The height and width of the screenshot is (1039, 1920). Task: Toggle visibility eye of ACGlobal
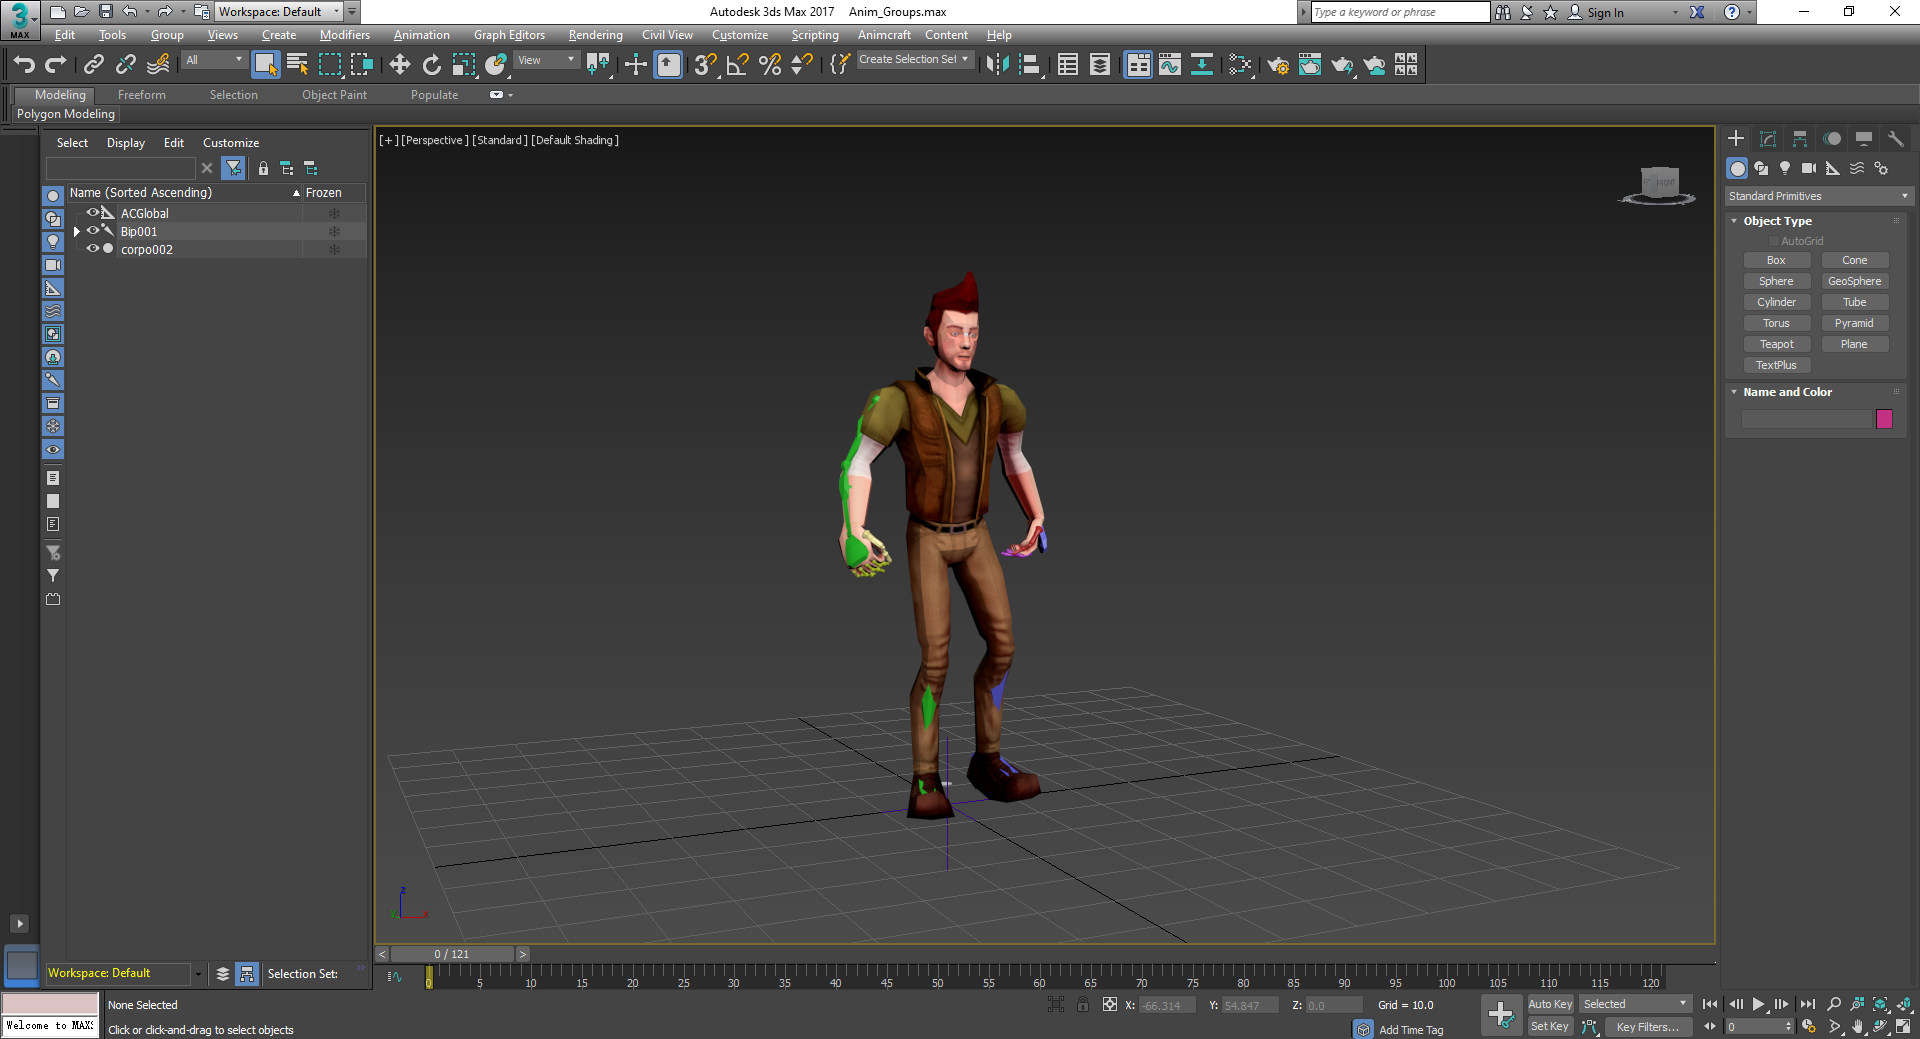(93, 213)
